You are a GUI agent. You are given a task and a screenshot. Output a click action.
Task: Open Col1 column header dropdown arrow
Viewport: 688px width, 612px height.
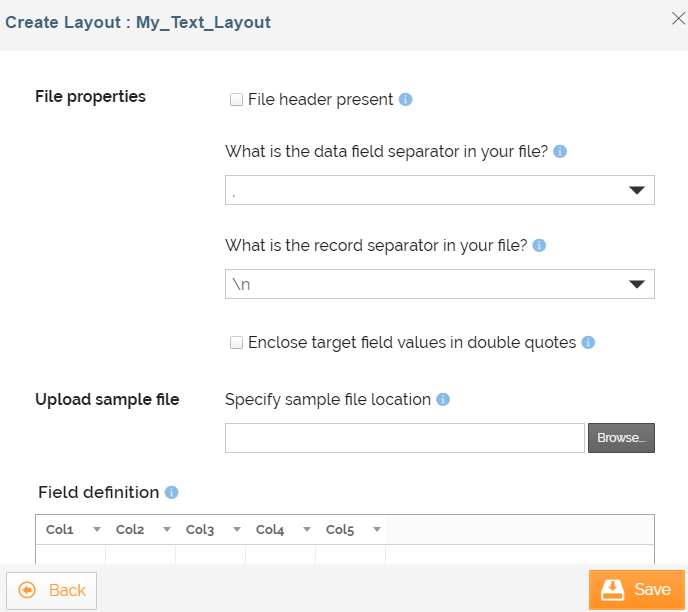tap(97, 530)
